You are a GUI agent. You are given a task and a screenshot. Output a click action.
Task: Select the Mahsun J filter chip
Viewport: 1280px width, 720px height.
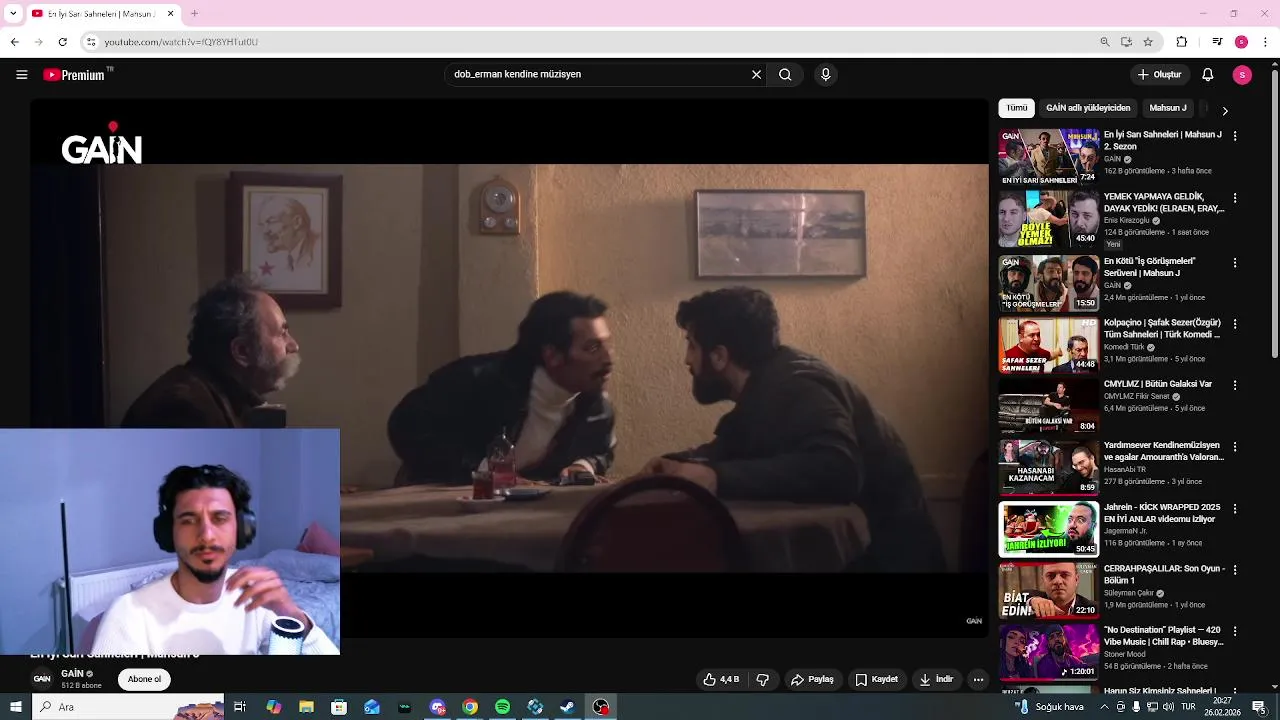tap(1167, 108)
